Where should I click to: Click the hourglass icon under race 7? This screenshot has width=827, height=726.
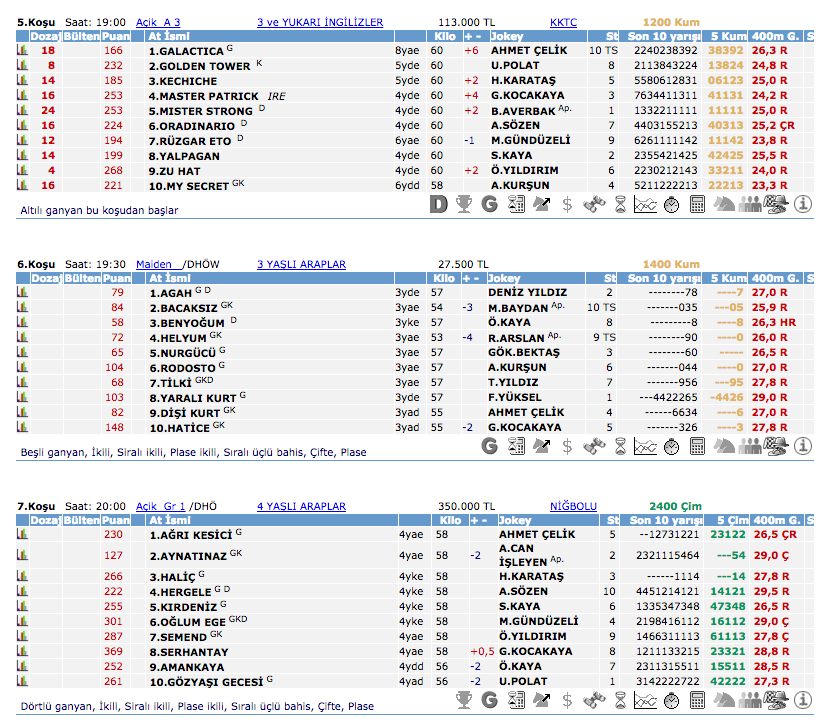coord(620,699)
